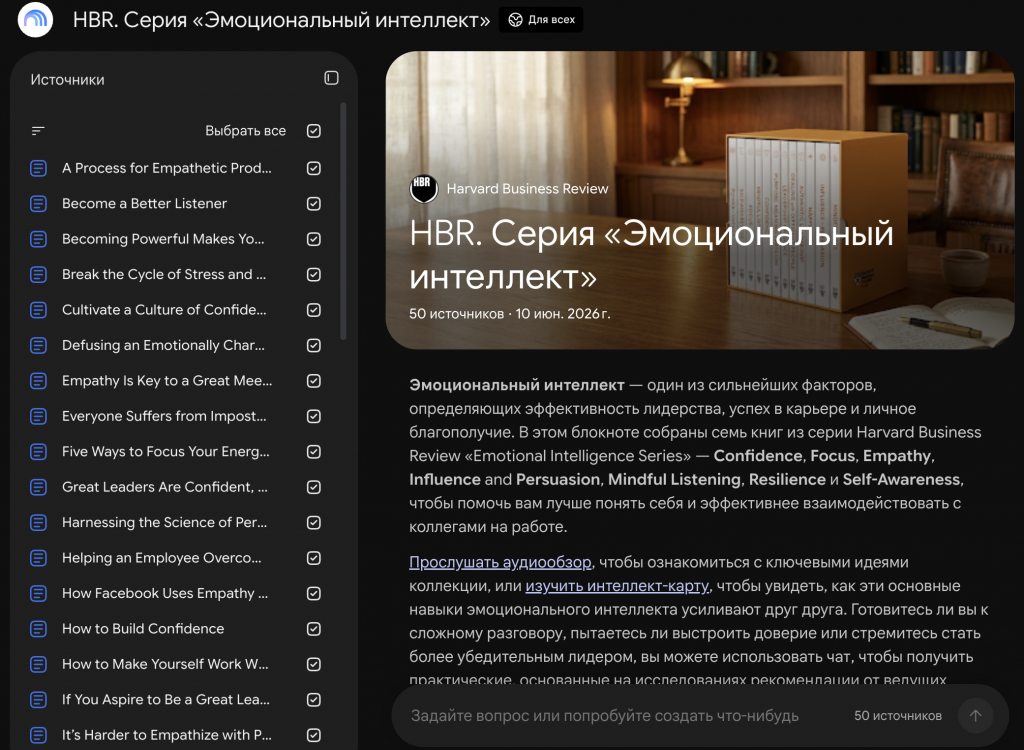Screen dimensions: 1024x750
Task: Uncheck Five Ways to Focus Your Energ... source
Action: (313, 451)
